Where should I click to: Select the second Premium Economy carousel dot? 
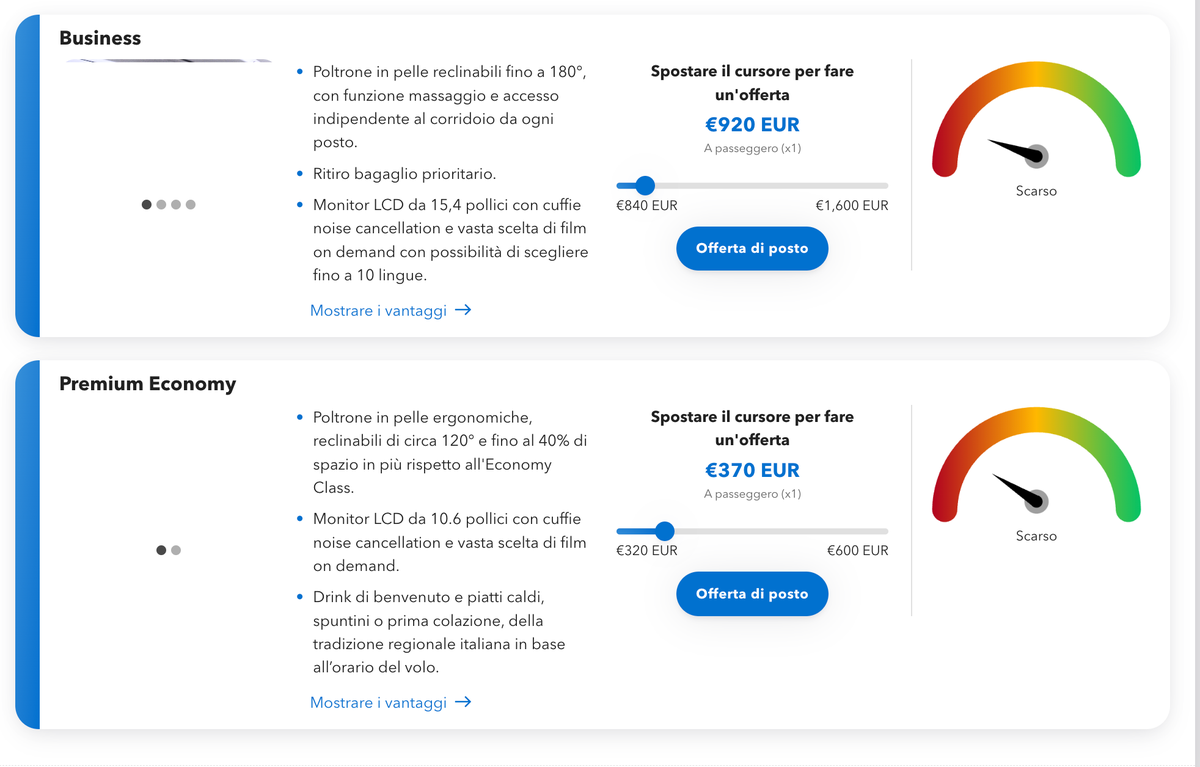click(x=176, y=550)
